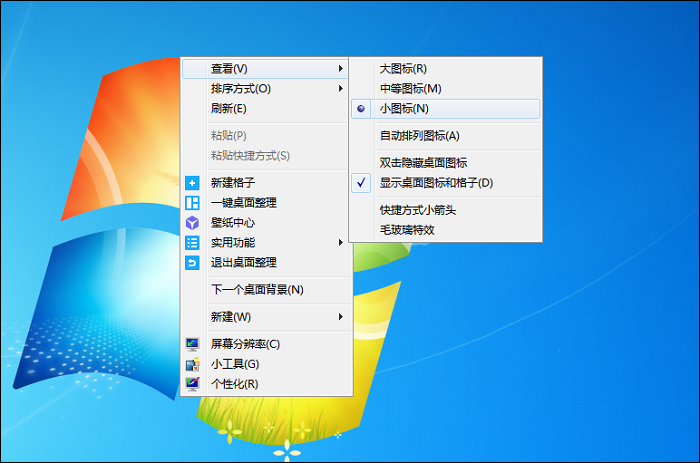This screenshot has width=700, height=463.
Task: Click the 新建格子 plus icon
Action: [x=193, y=183]
